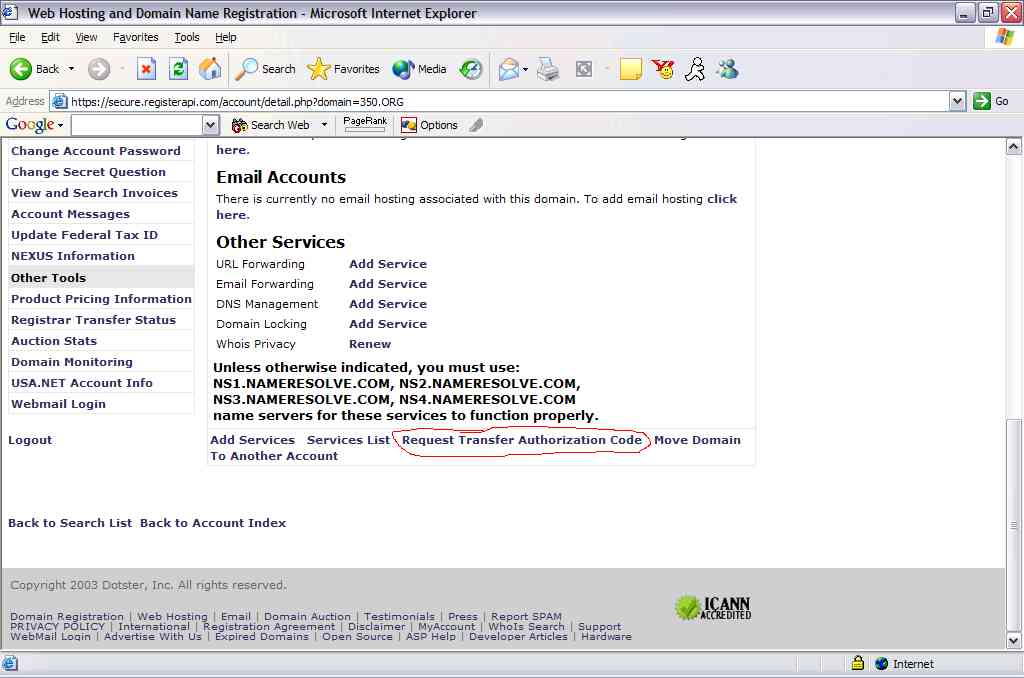The height and width of the screenshot is (678, 1024).
Task: Open Google toolbar Options
Action: tap(429, 125)
